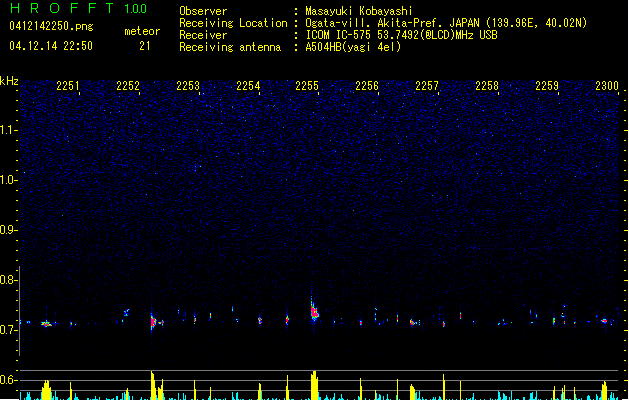Image resolution: width=629 pixels, height=400 pixels.
Task: Click the 2300 time marker
Action: pos(607,86)
